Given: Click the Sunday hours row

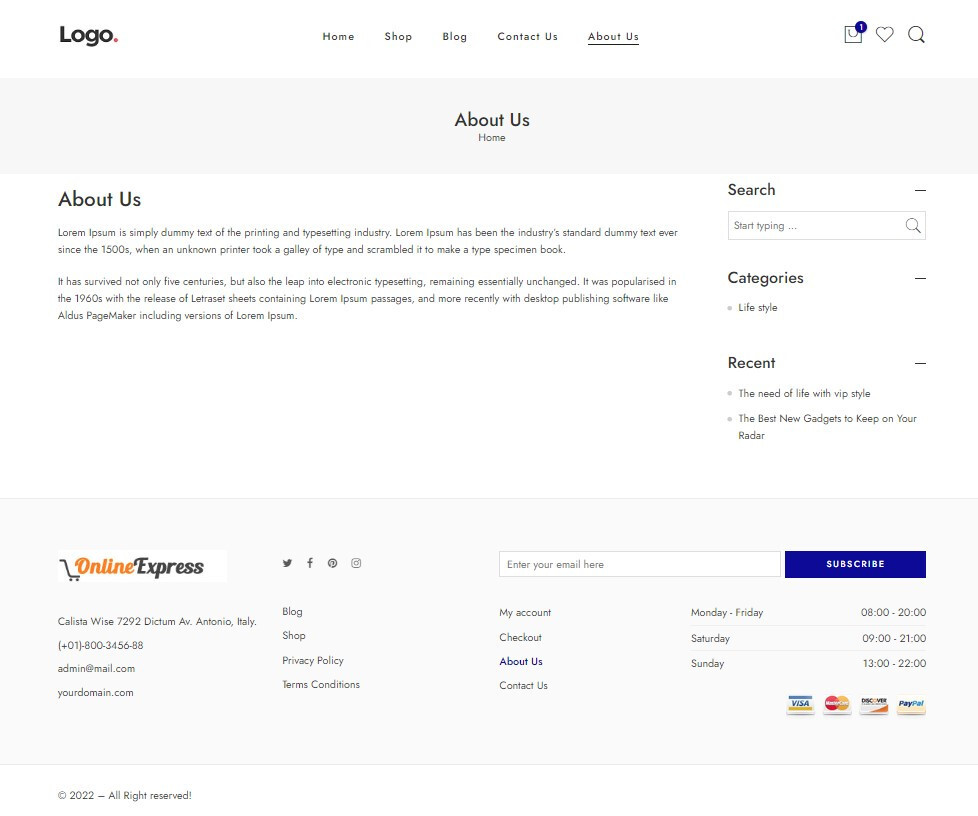Looking at the screenshot, I should click(808, 663).
